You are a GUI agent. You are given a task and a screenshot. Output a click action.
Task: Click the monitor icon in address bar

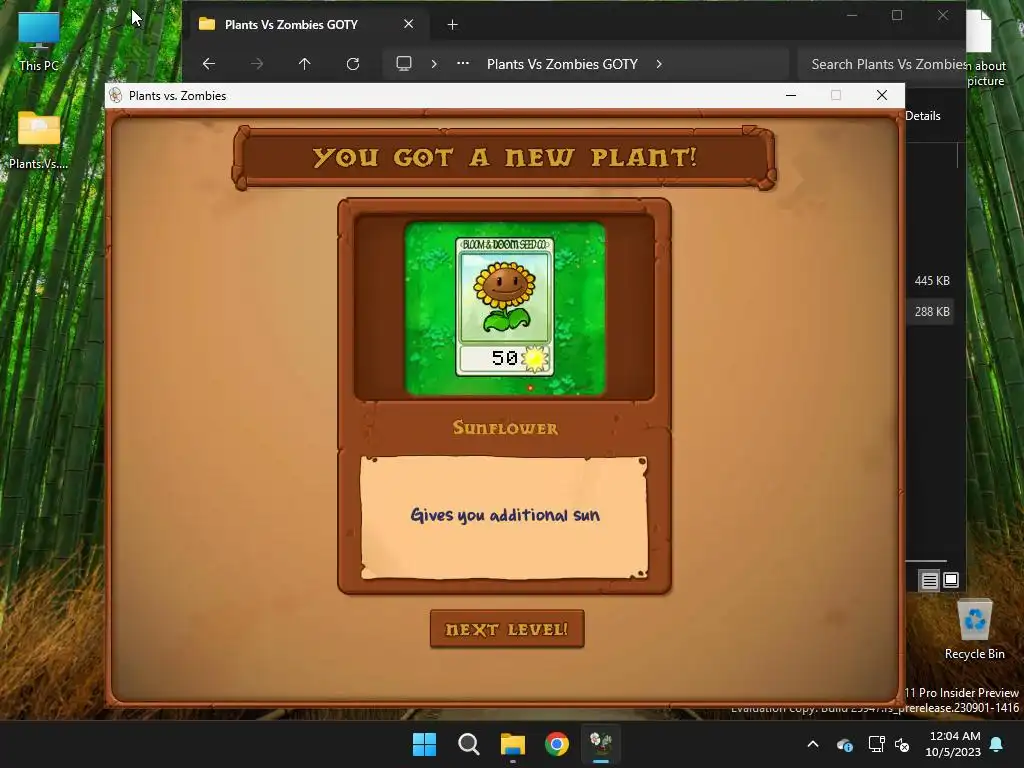[x=404, y=64]
